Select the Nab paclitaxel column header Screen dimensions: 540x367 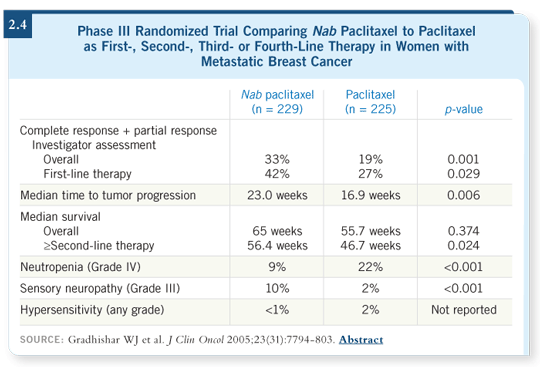click(277, 102)
